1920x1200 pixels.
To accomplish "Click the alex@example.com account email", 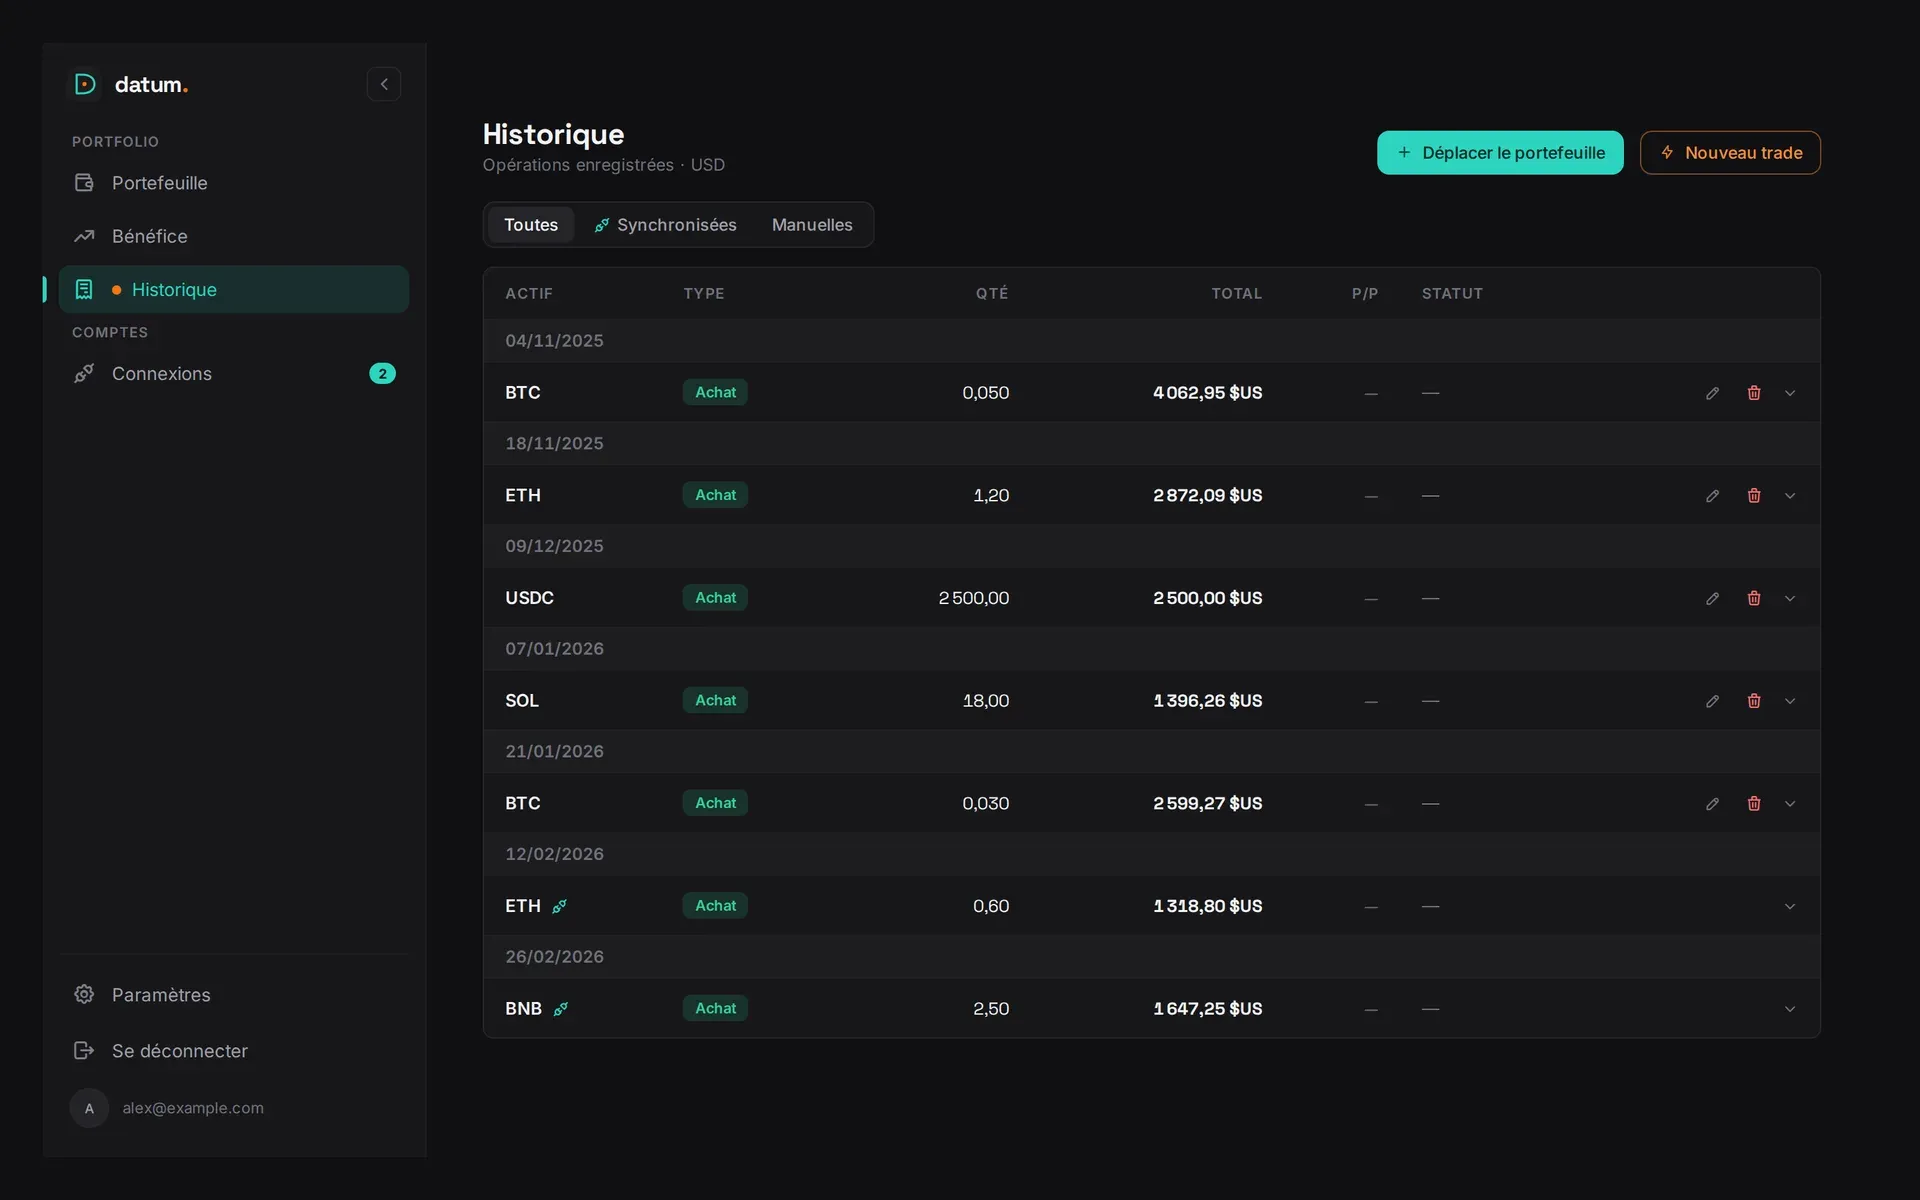I will (193, 1108).
